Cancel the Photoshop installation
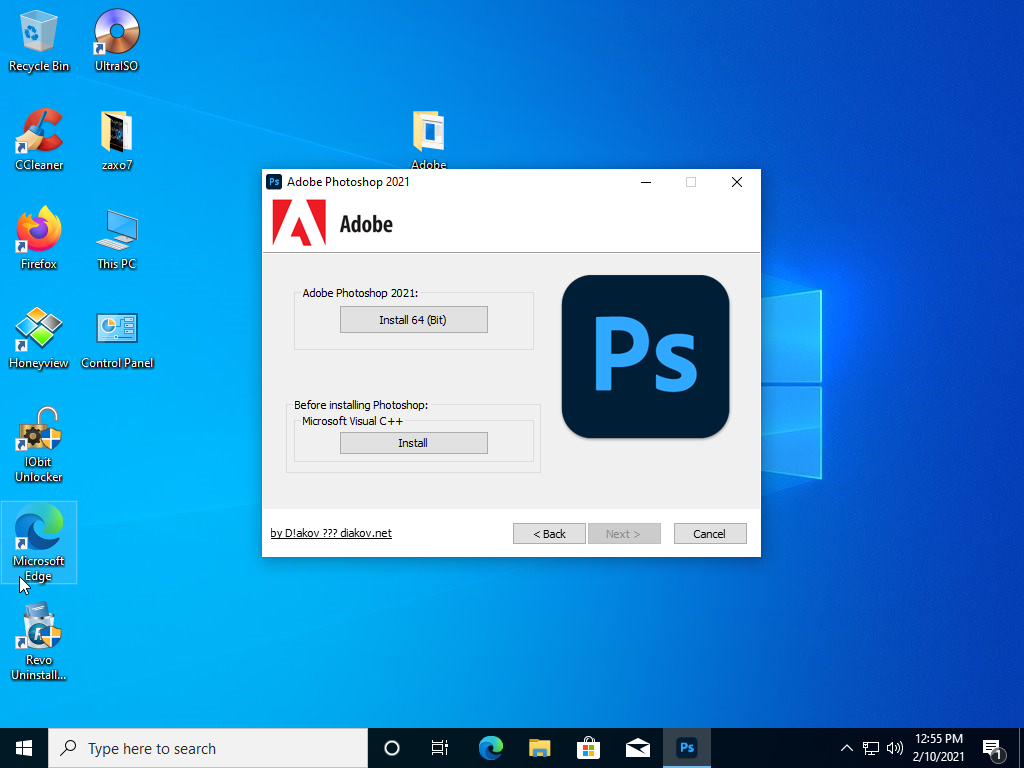The image size is (1024, 768). coord(710,534)
